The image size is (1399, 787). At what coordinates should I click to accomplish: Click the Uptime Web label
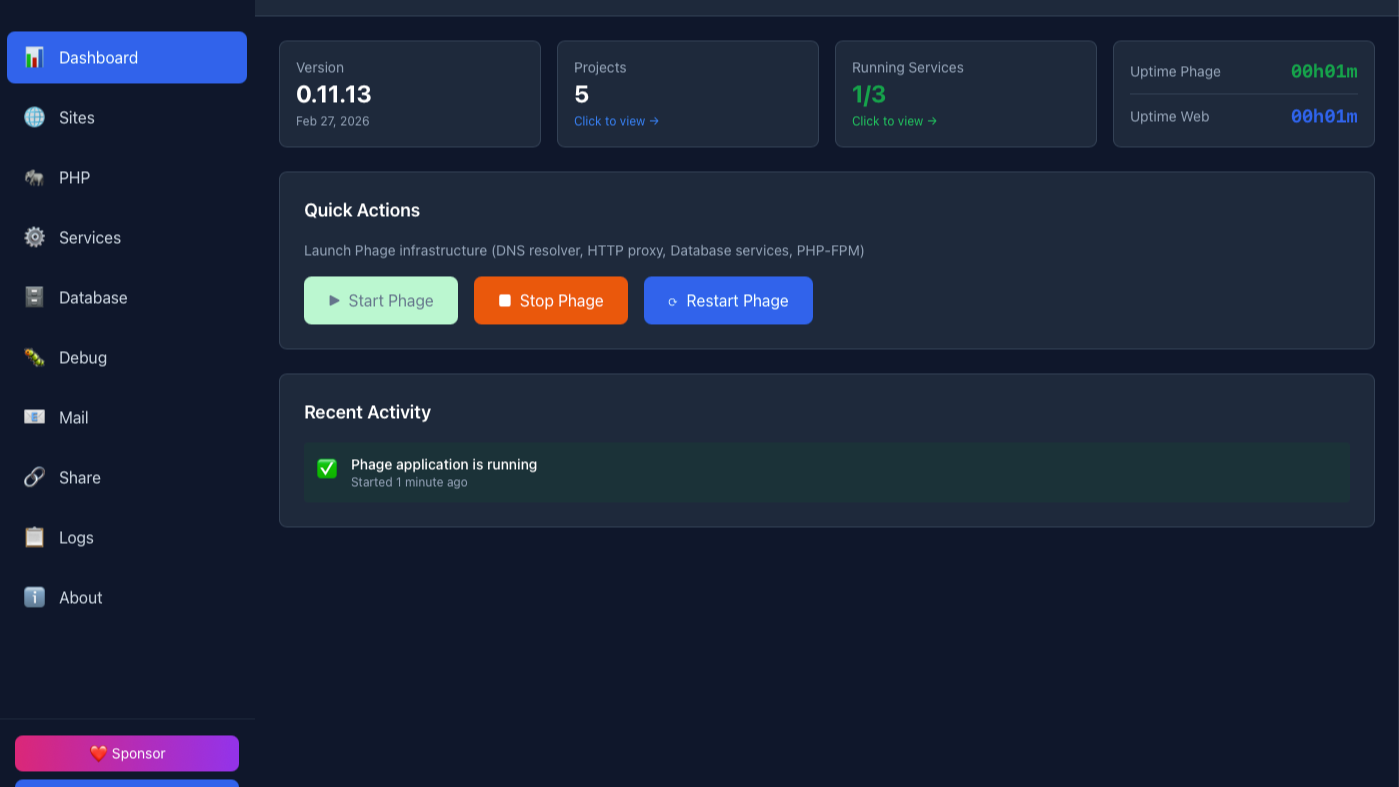(x=1169, y=116)
